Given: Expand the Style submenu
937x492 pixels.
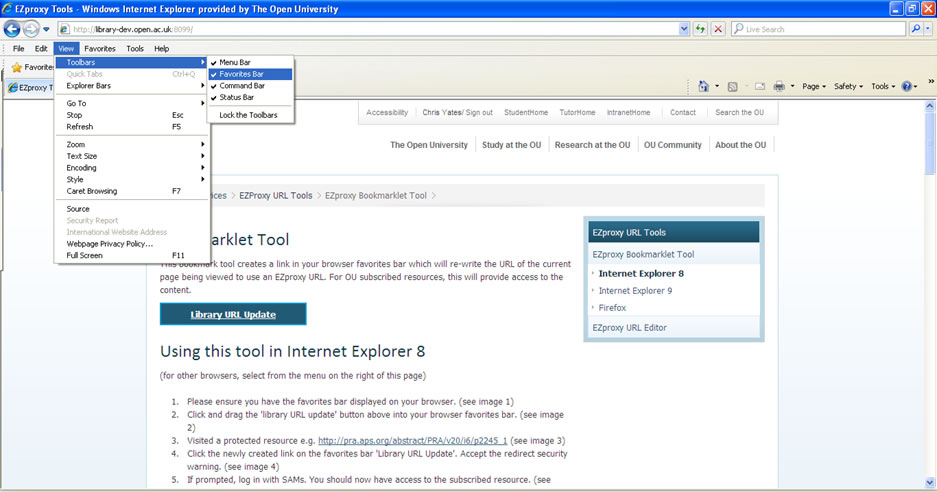Looking at the screenshot, I should (131, 179).
